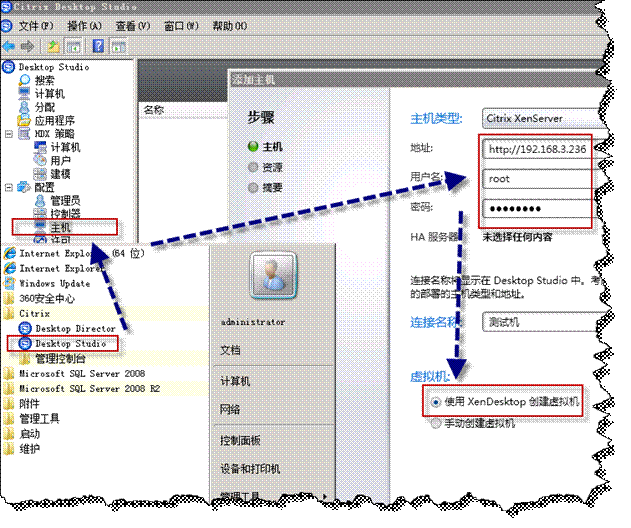
Task: Select 使用 XenDesktop 创建虚拟机 radio button
Action: (435, 402)
